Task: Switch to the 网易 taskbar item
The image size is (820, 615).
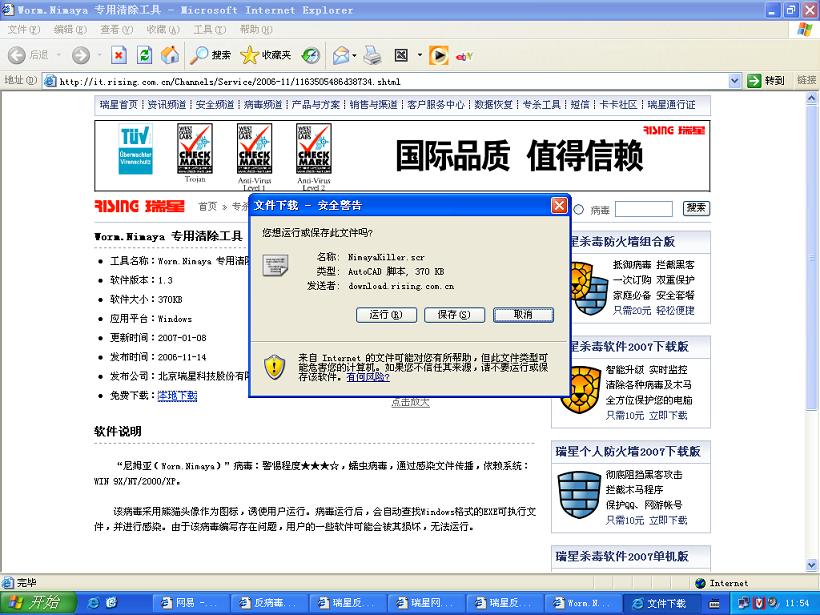Action: (x=192, y=603)
